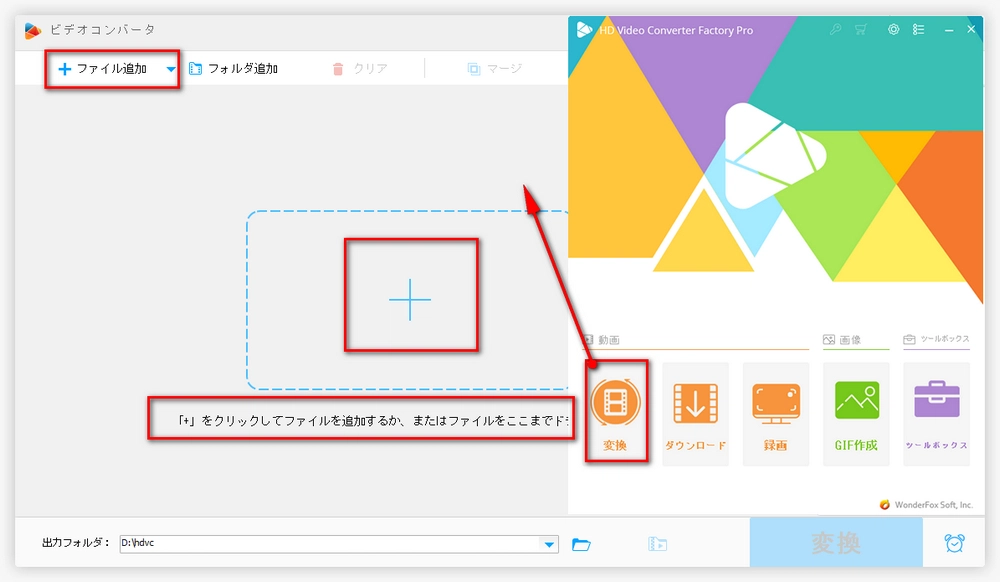Click the film clip icon beside the output folder
Image resolution: width=1000 pixels, height=582 pixels.
click(657, 544)
